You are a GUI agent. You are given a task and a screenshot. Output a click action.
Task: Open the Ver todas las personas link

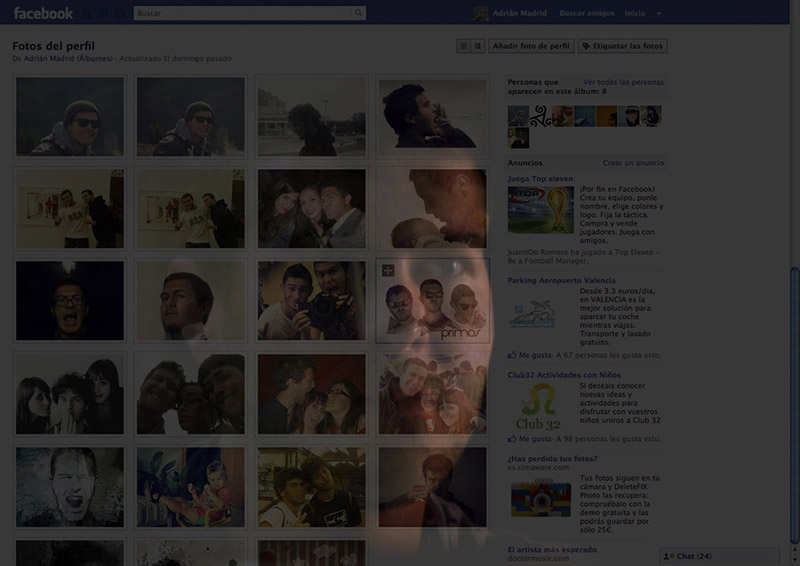pyautogui.click(x=623, y=81)
